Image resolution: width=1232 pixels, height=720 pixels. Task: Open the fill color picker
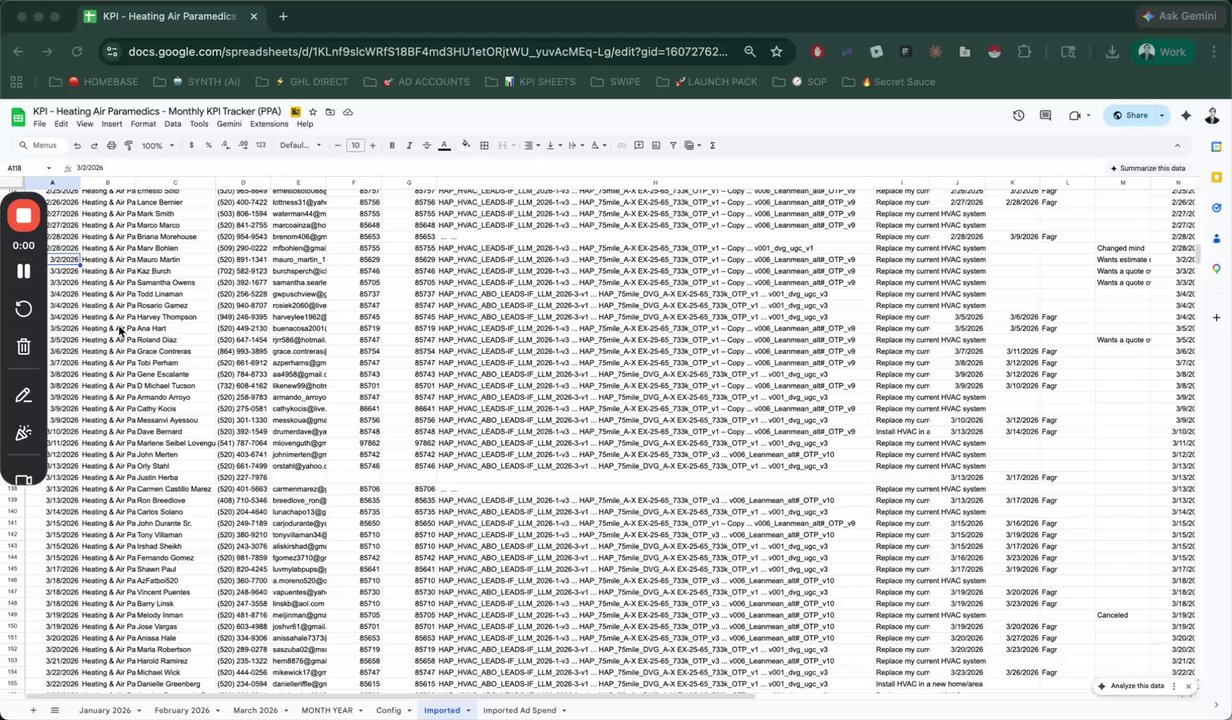point(466,145)
